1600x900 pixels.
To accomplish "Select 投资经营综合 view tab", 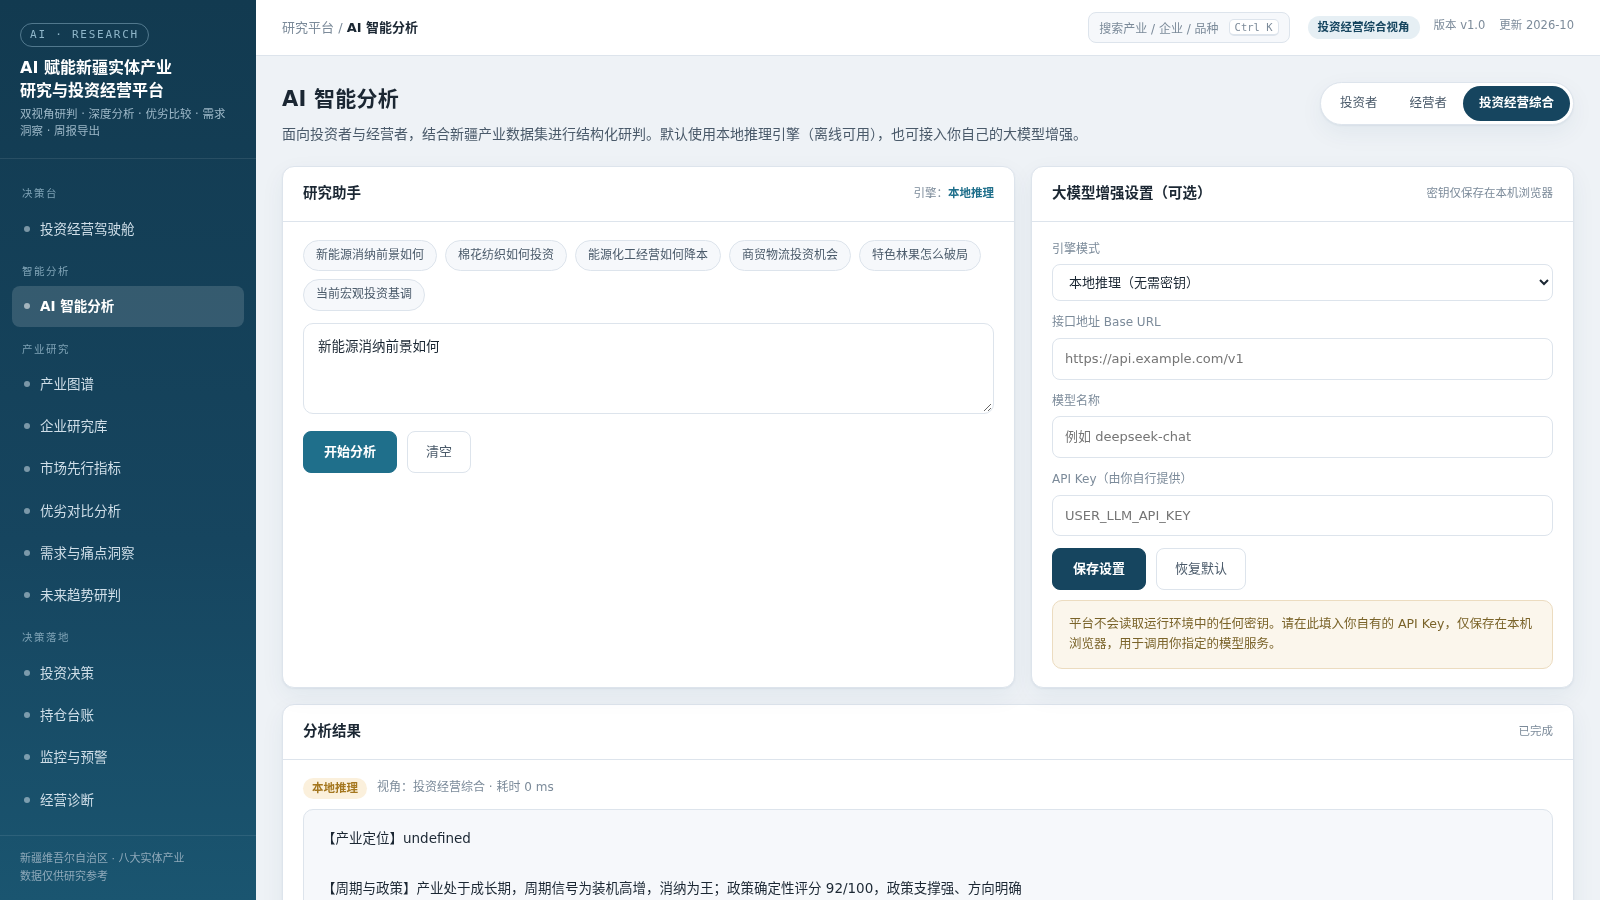I will 1516,103.
